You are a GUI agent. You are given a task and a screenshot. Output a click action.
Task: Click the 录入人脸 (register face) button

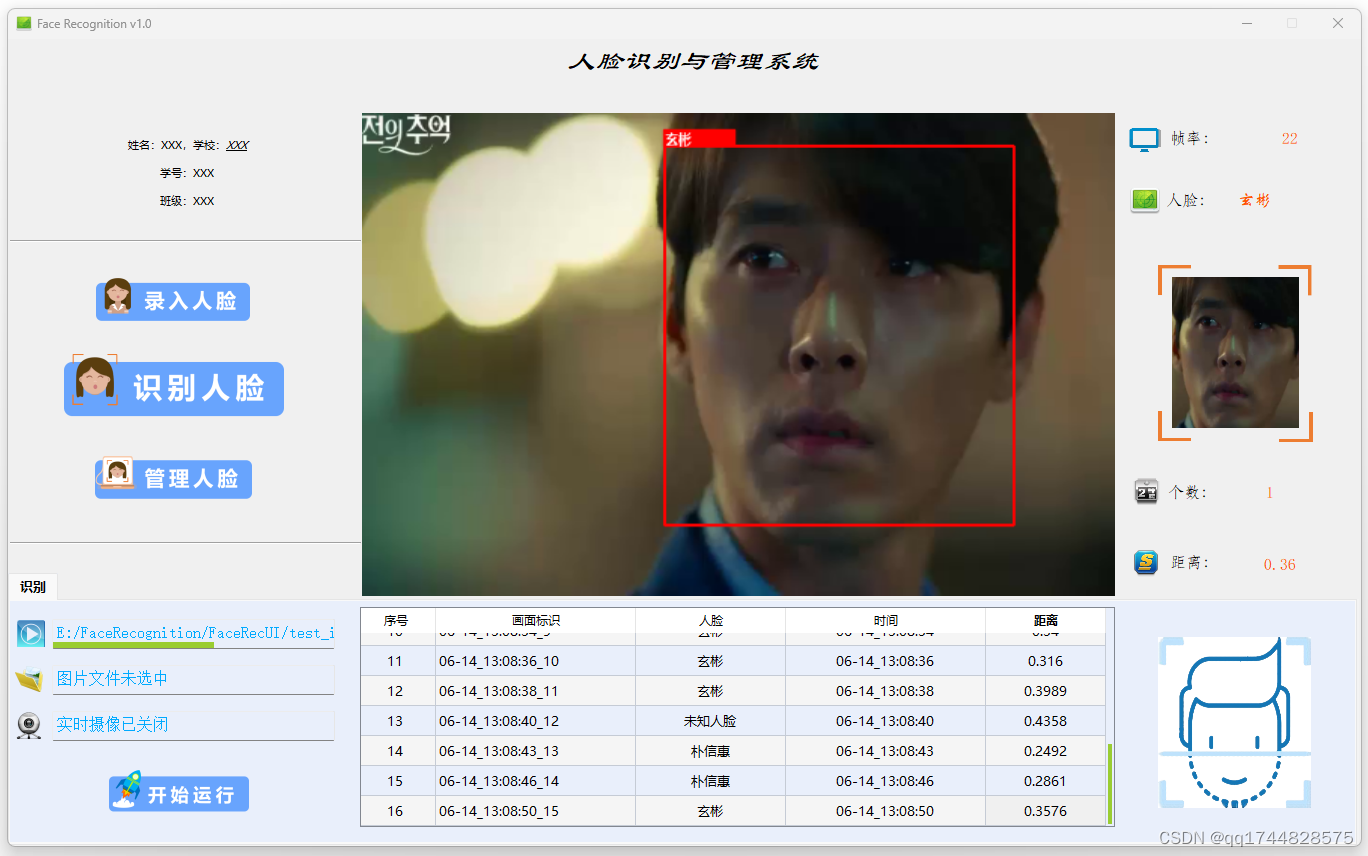(x=173, y=300)
